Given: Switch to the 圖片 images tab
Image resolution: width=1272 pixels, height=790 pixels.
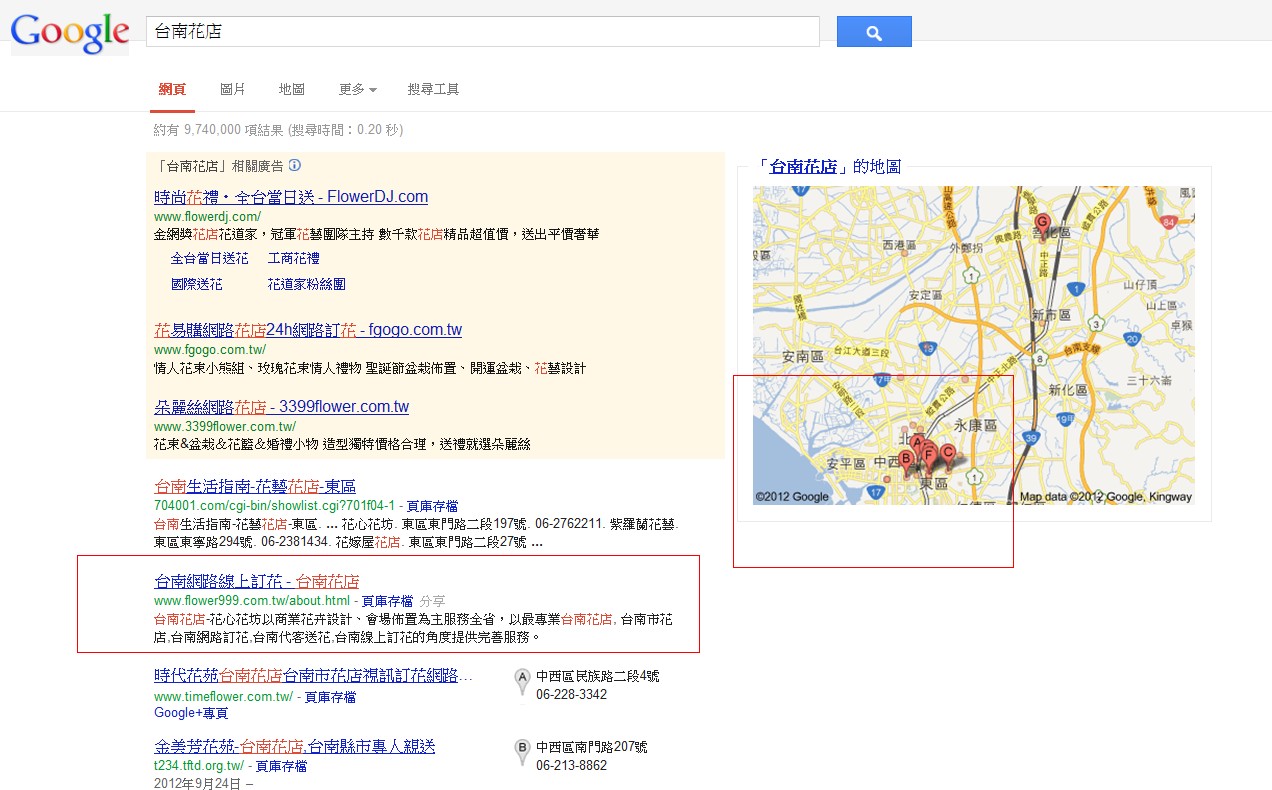Looking at the screenshot, I should [x=232, y=90].
